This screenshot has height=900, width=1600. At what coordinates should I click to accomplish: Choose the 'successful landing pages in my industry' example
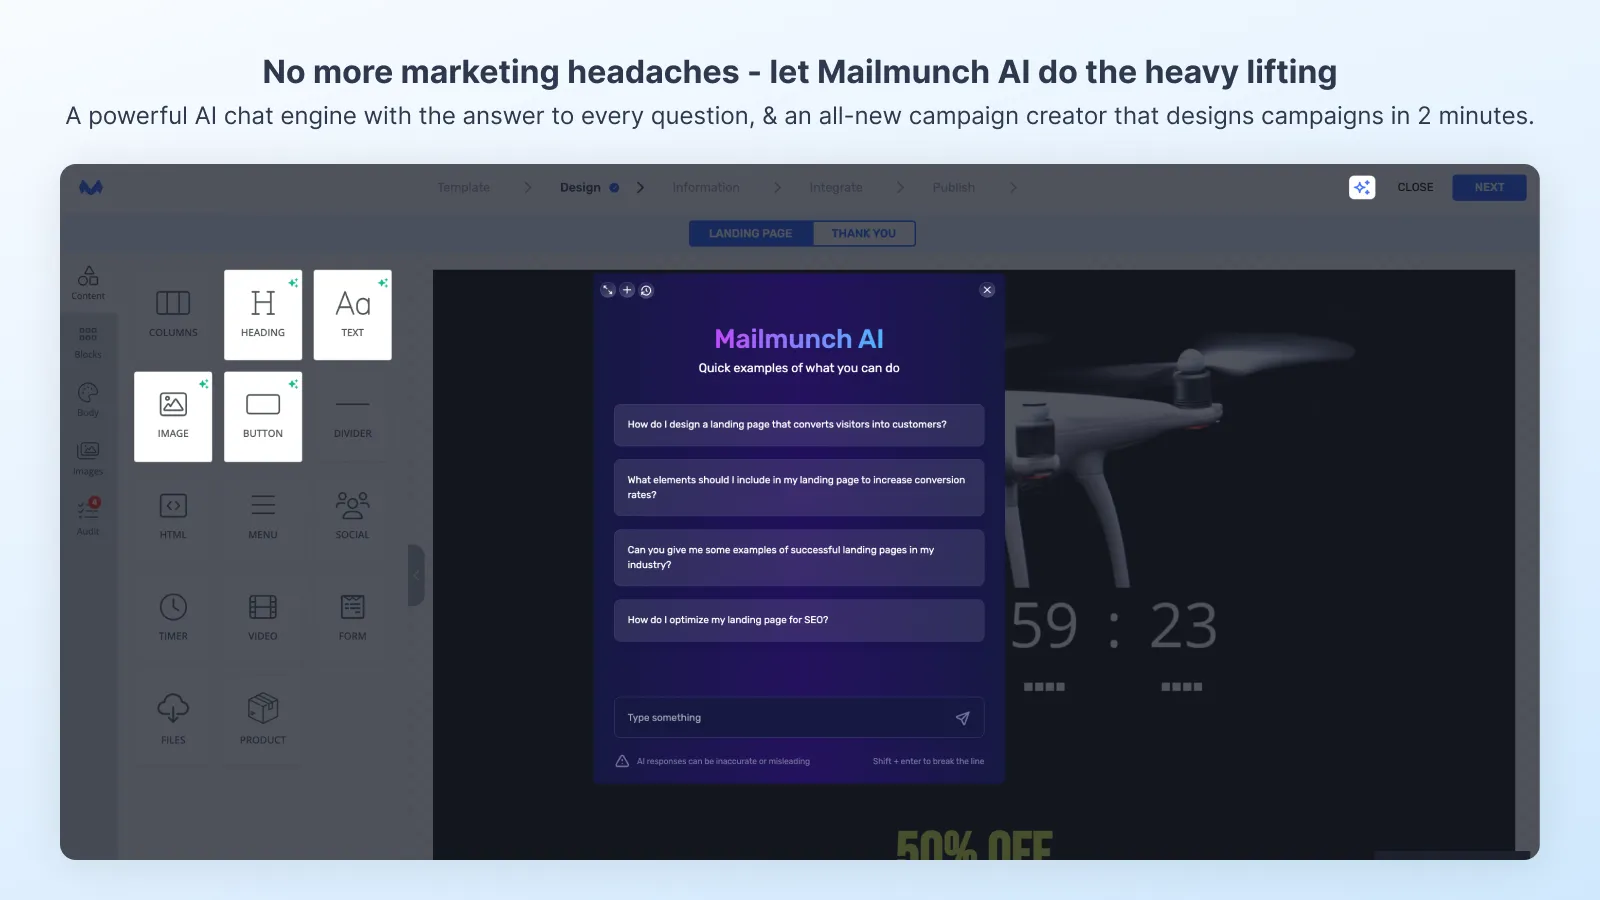click(799, 557)
